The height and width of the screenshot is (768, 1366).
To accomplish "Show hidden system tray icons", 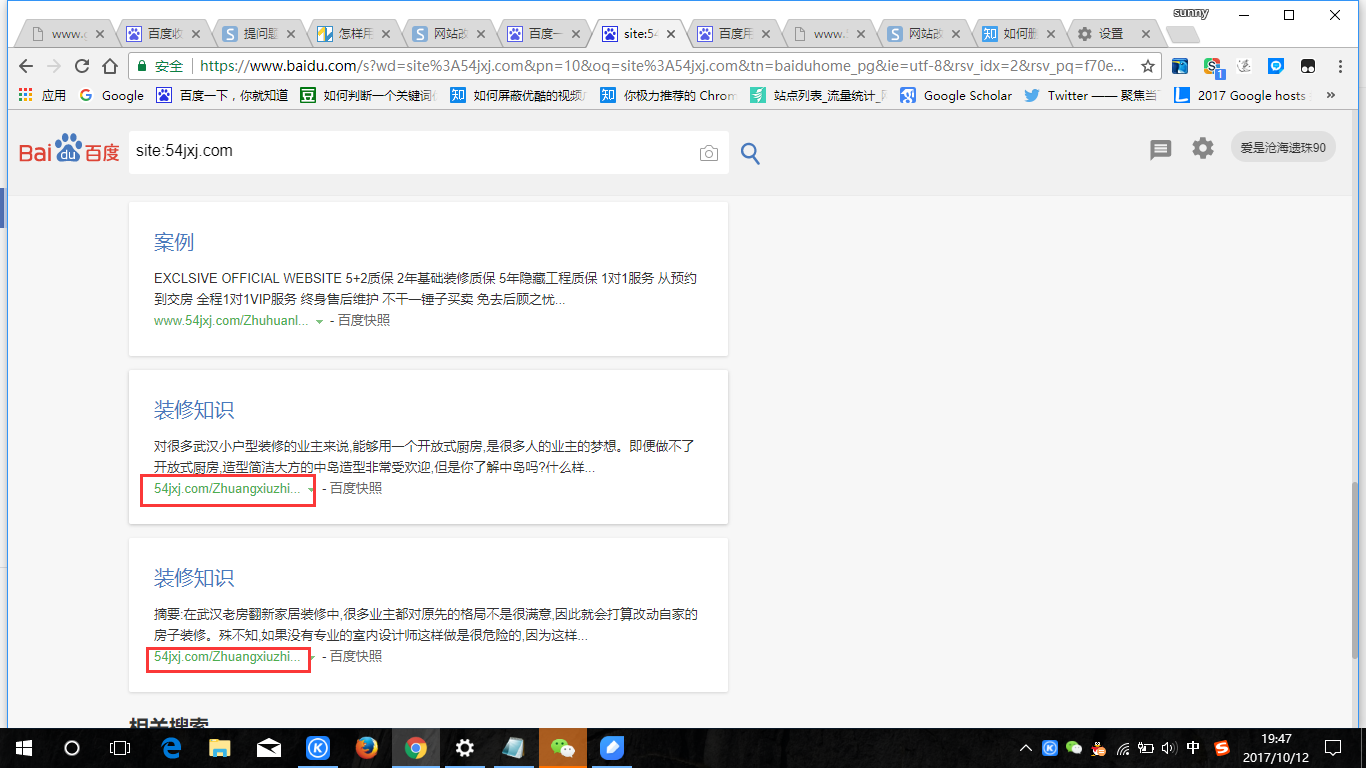I will tap(1025, 748).
